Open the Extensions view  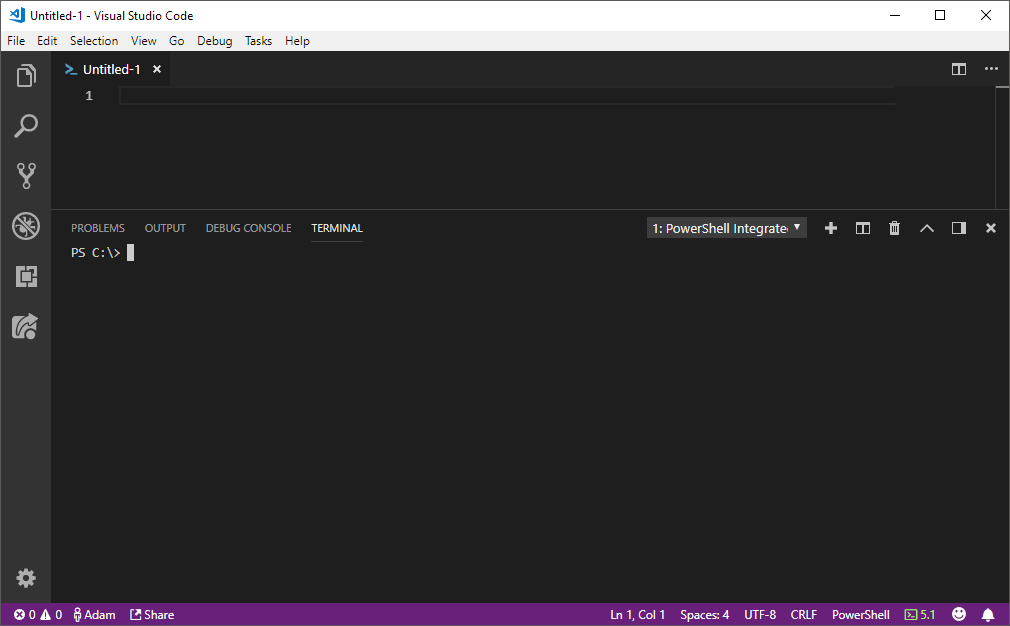(26, 276)
